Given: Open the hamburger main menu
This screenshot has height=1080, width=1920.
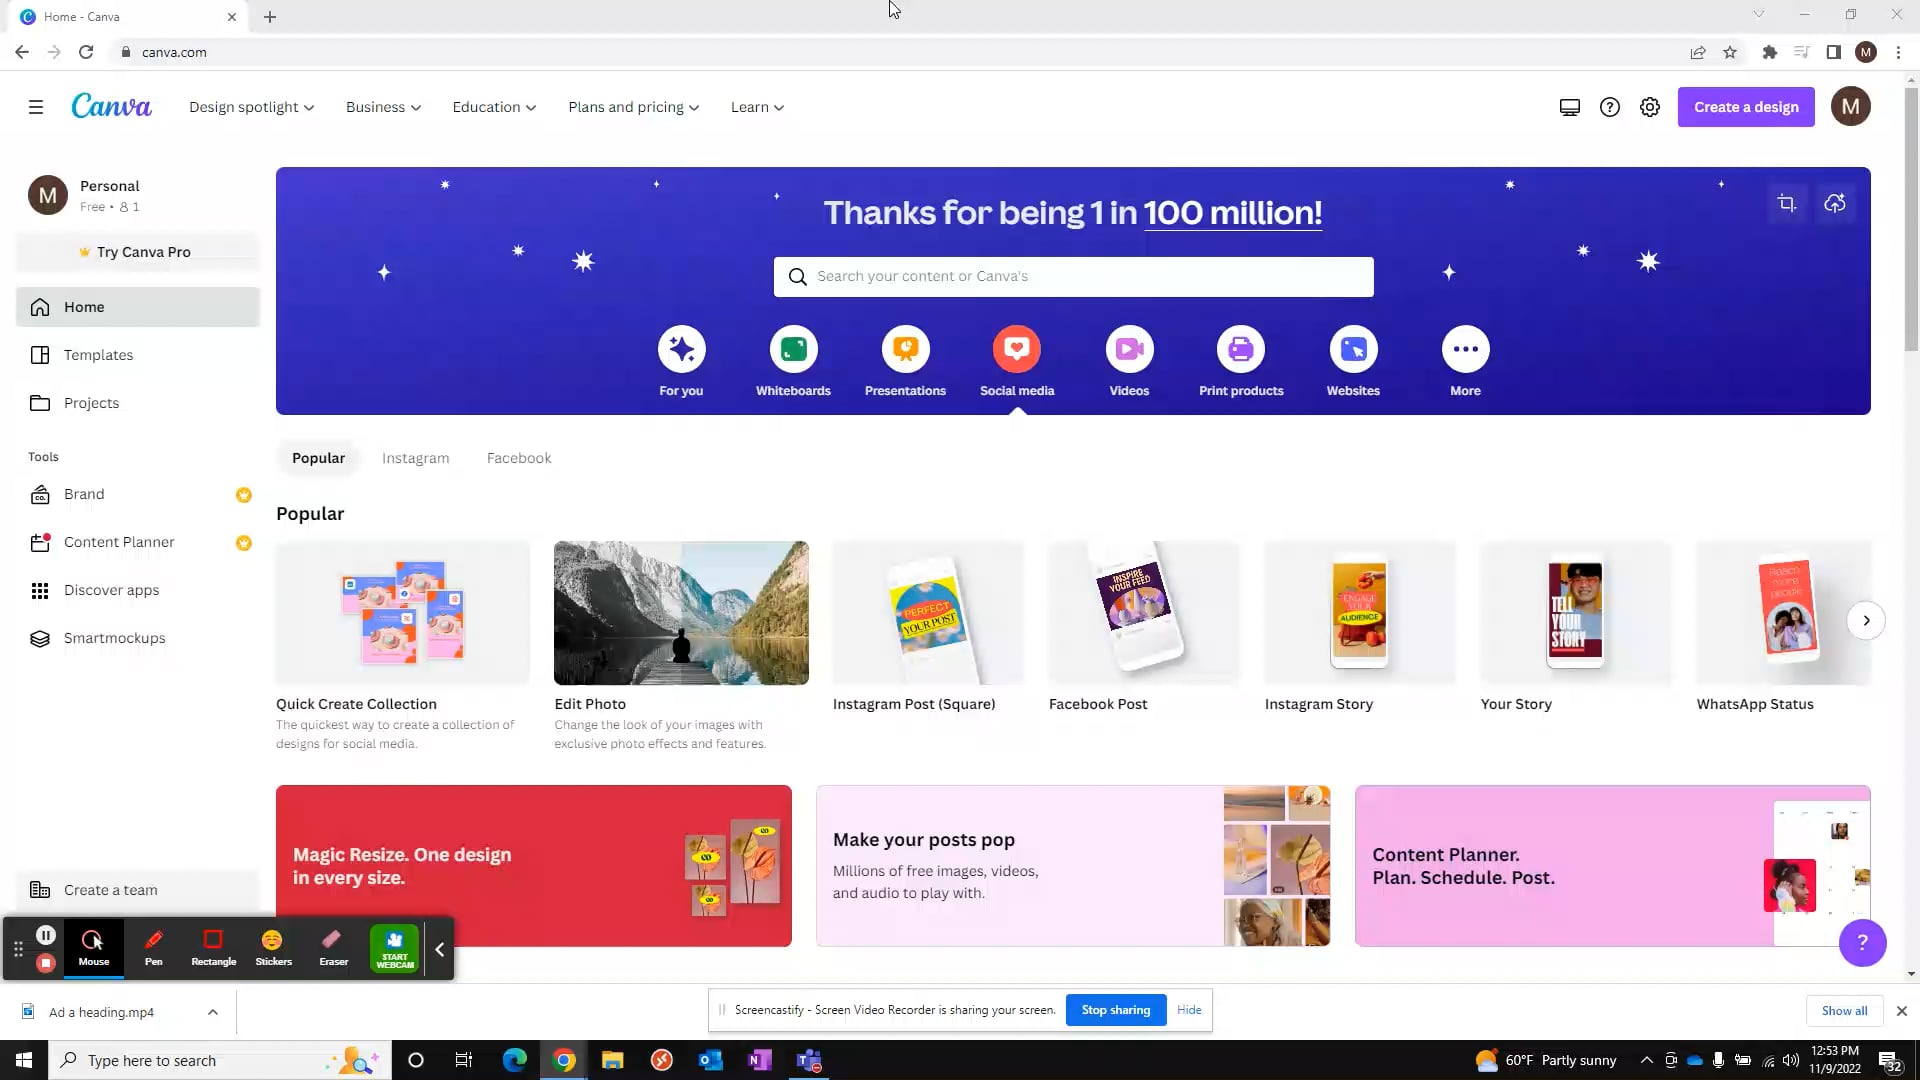Looking at the screenshot, I should 36,107.
